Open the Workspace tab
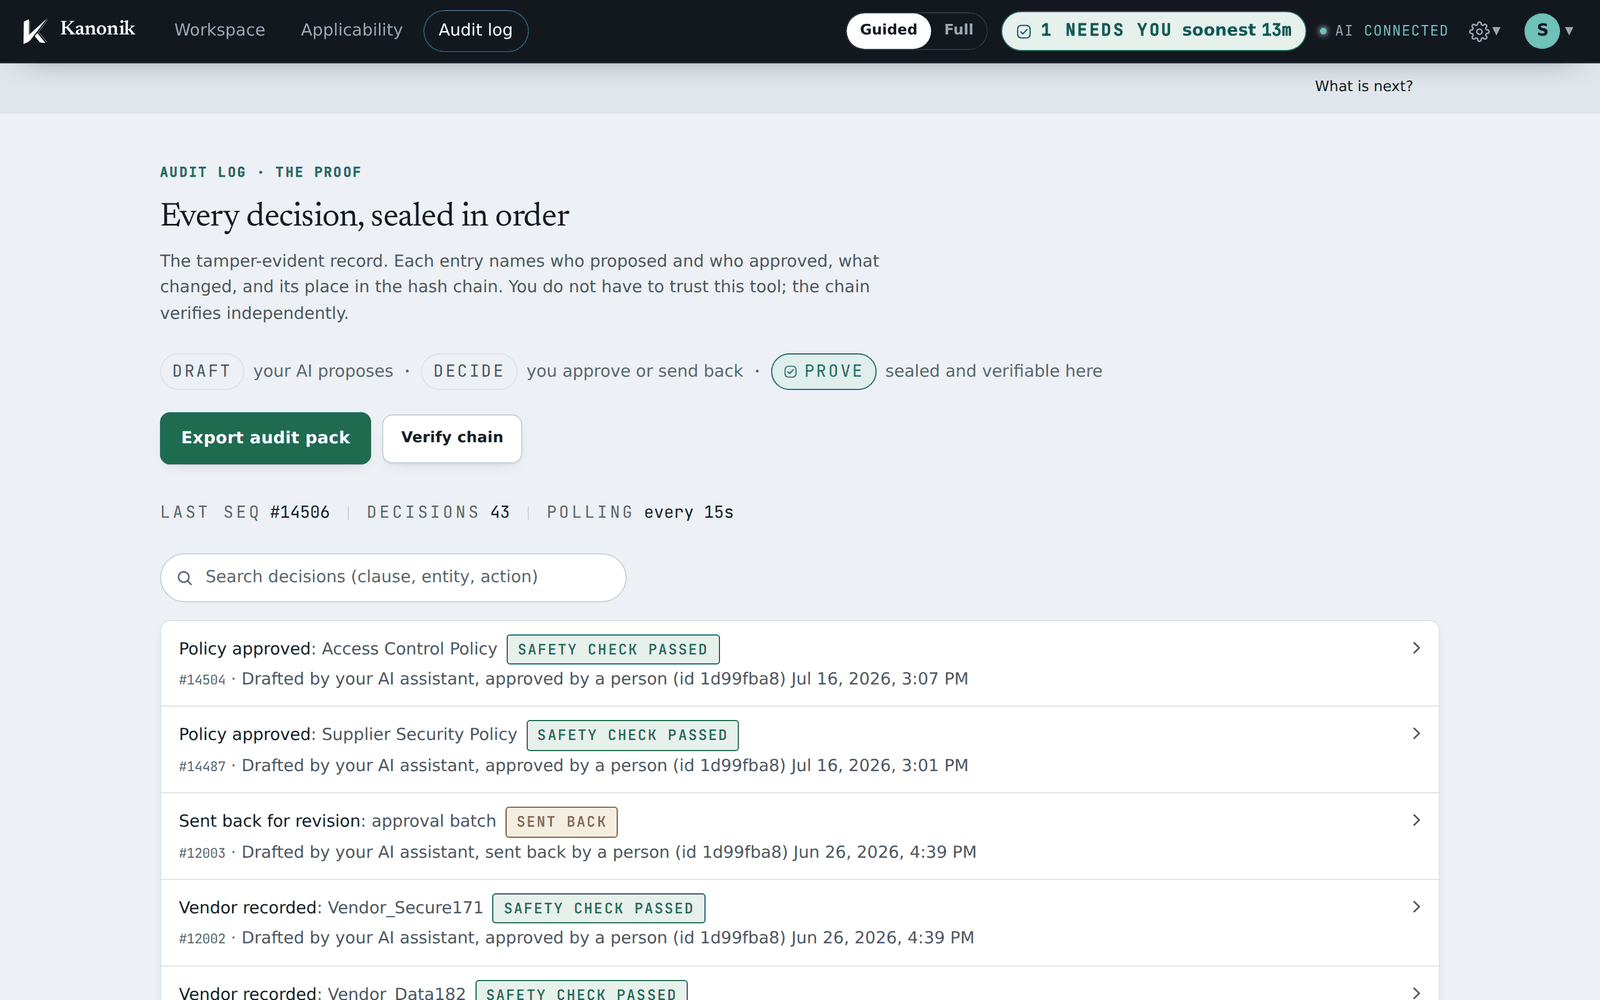 [220, 30]
